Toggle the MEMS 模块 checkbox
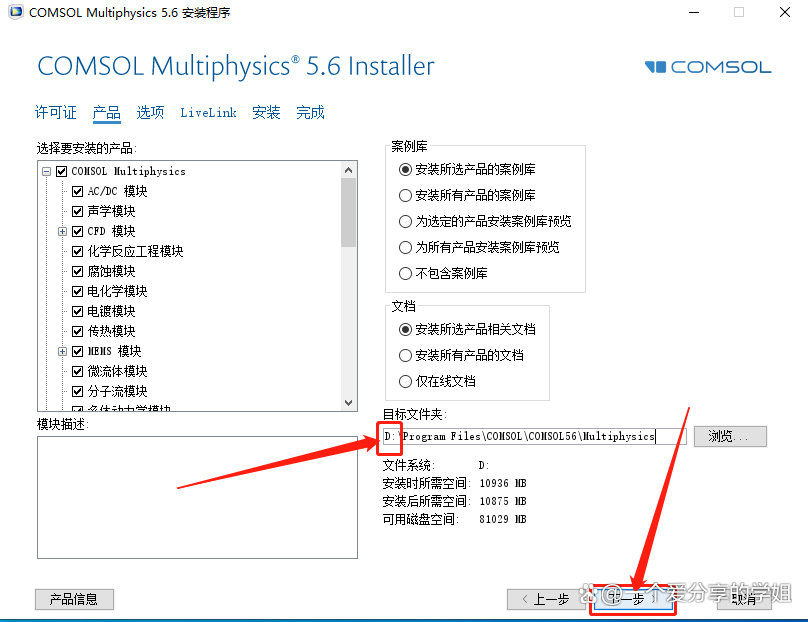The height and width of the screenshot is (622, 808). point(77,351)
